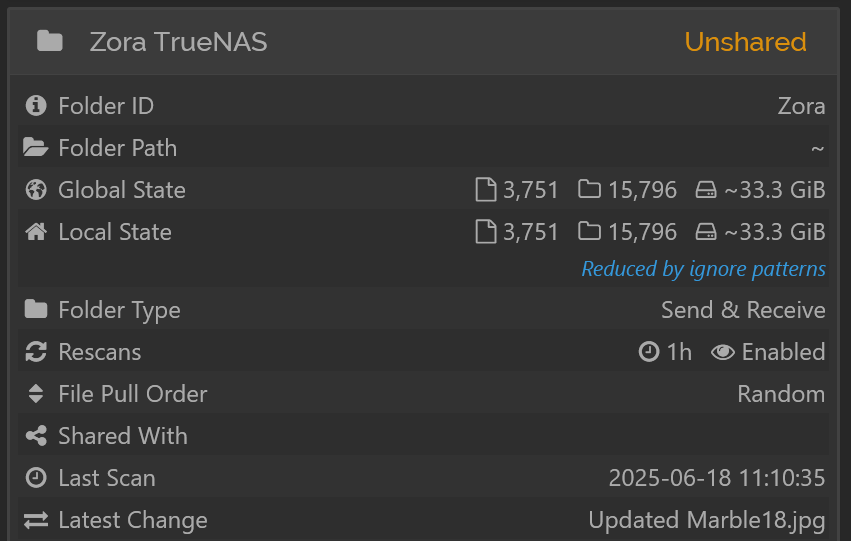851x541 pixels.
Task: Click the home icon for Local State
Action: [x=36, y=232]
